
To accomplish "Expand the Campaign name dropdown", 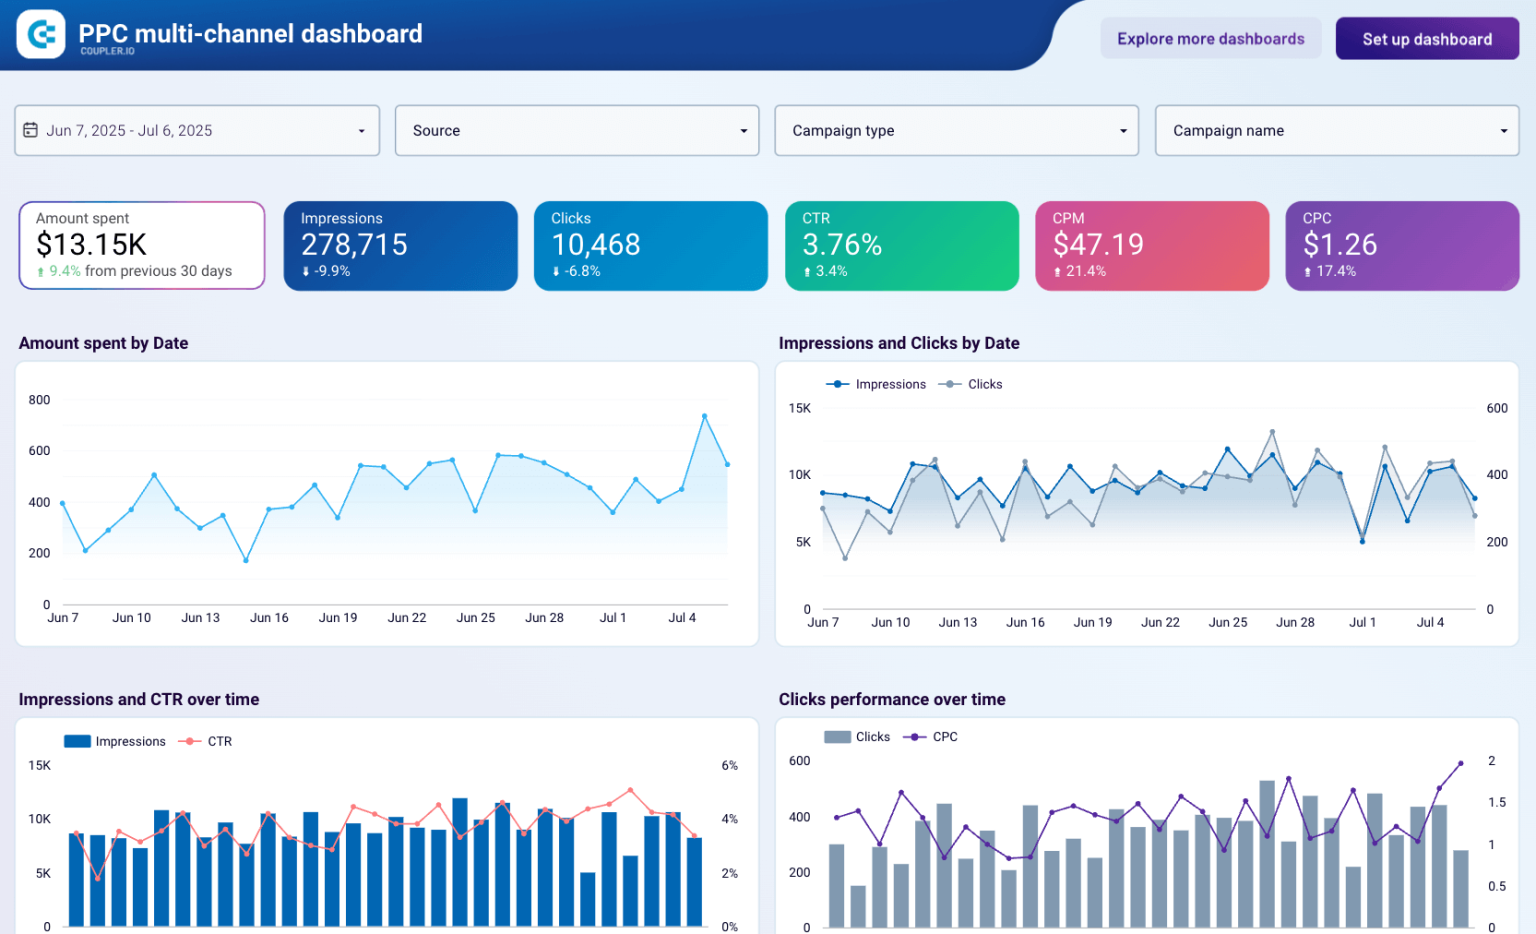I will pos(1336,130).
